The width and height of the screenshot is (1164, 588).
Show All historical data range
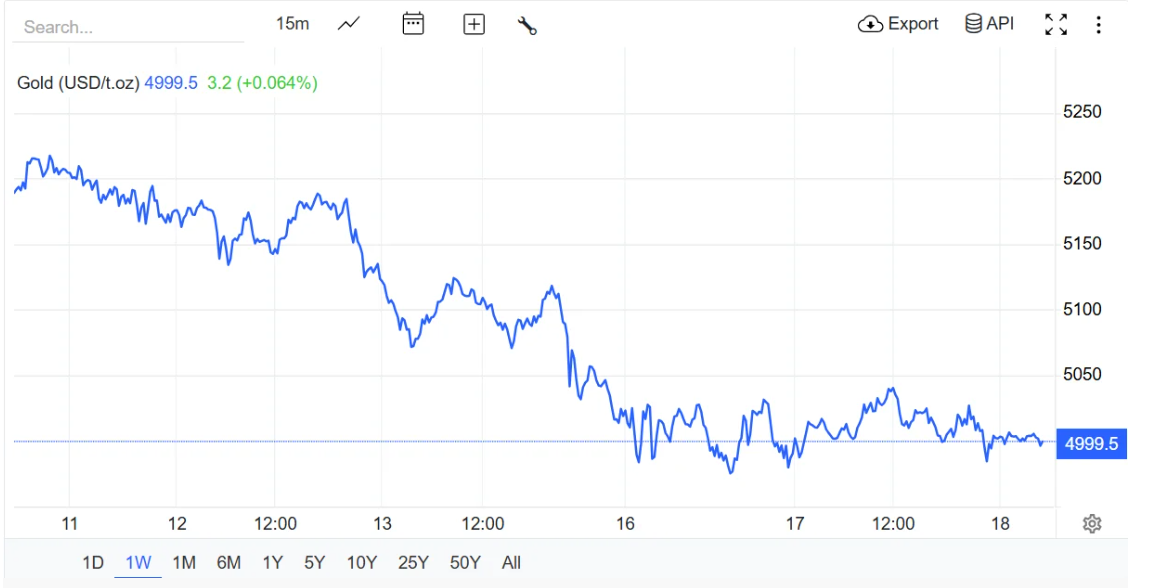tap(511, 563)
